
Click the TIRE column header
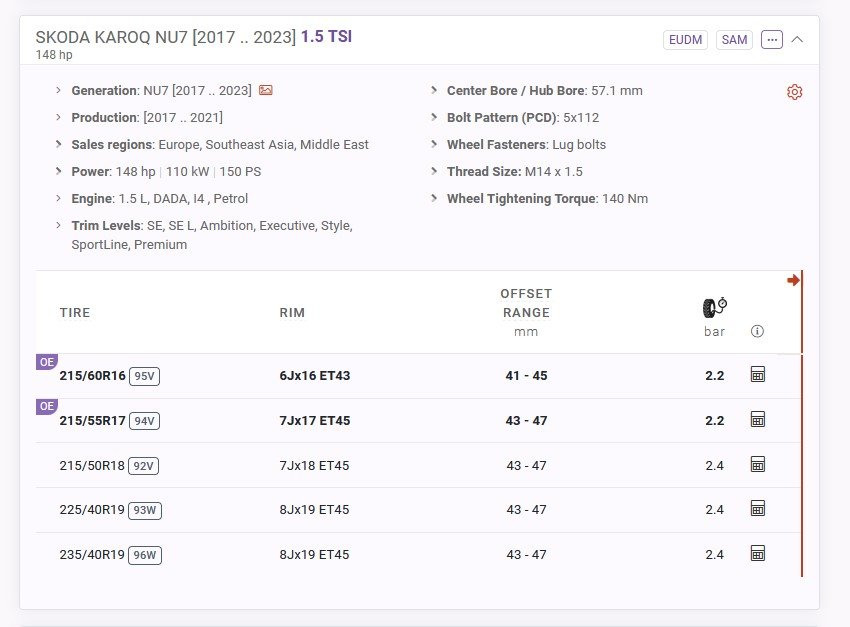point(75,313)
